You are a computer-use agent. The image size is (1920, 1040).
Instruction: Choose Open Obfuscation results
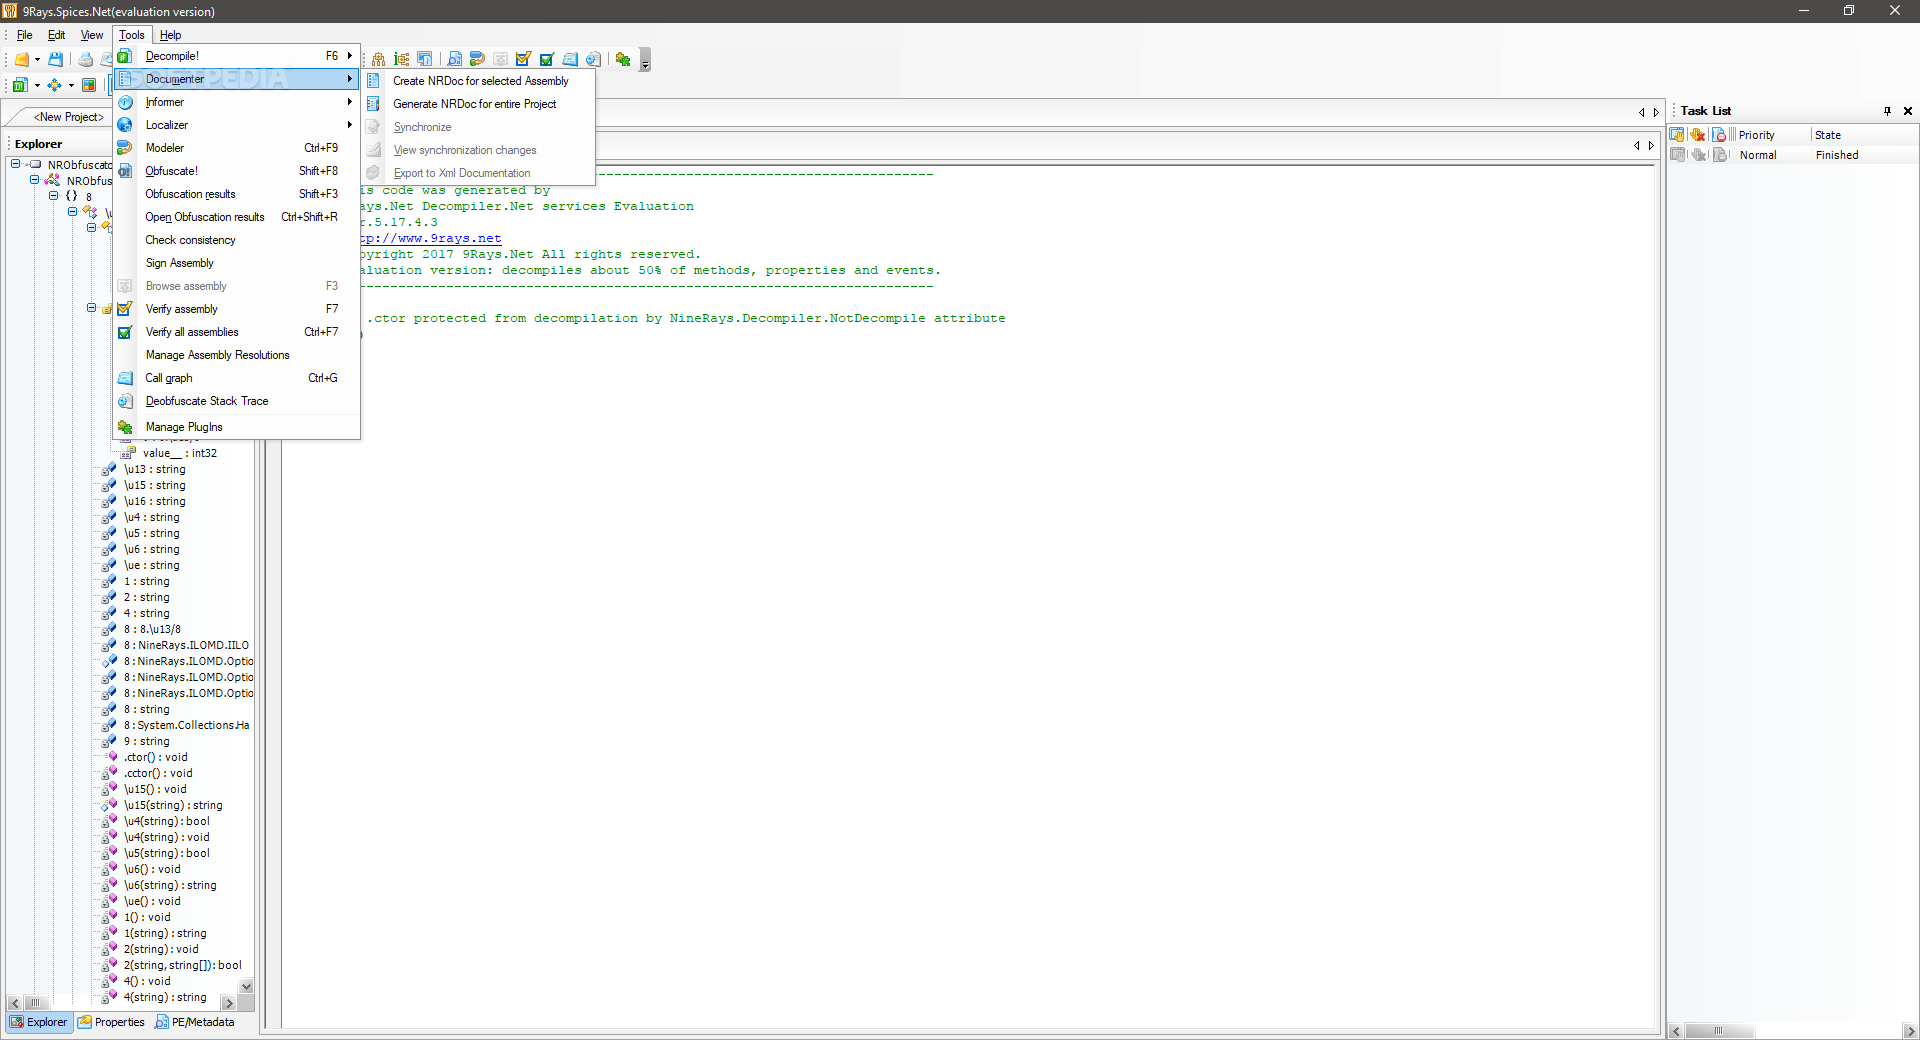(236, 217)
